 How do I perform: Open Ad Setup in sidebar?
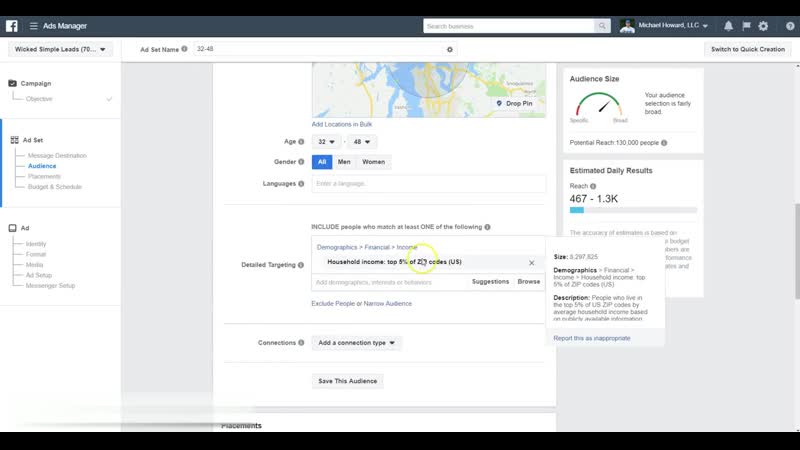tap(39, 276)
